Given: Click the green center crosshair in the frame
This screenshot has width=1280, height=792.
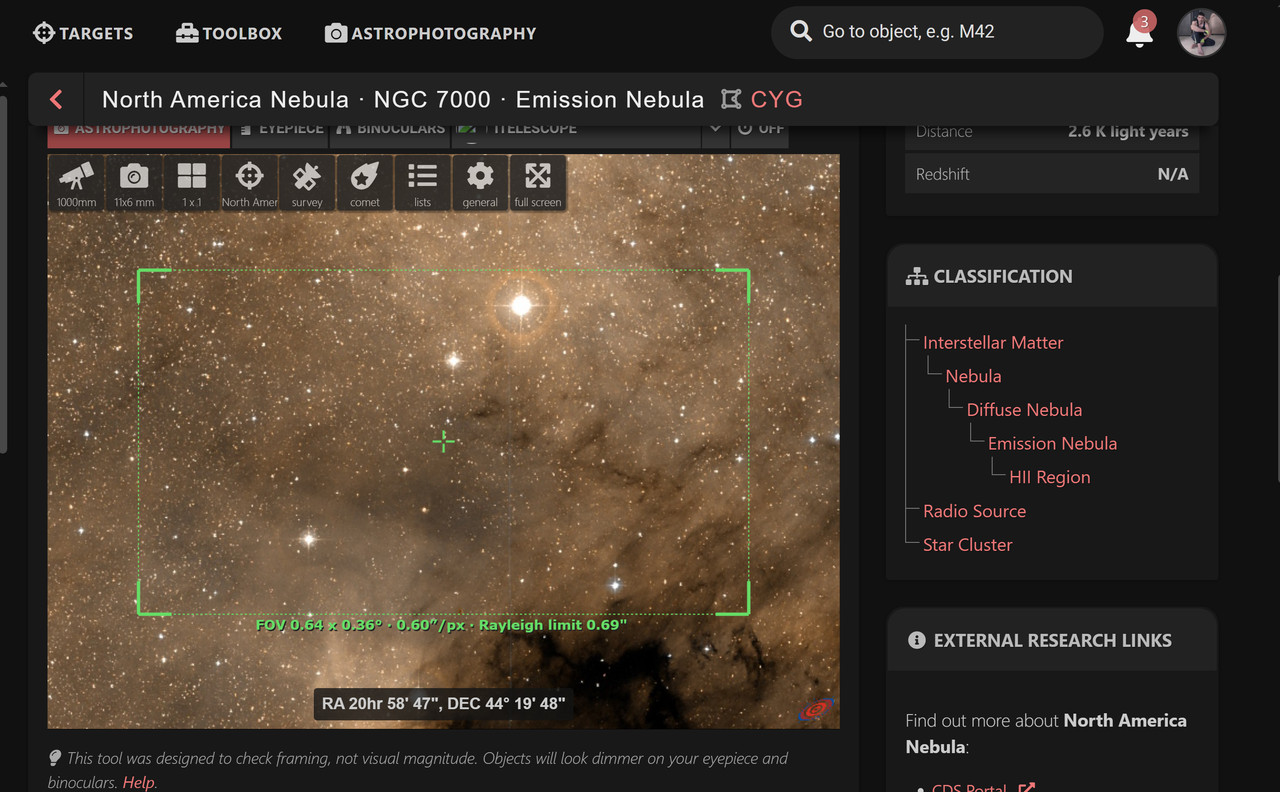Looking at the screenshot, I should [x=443, y=441].
